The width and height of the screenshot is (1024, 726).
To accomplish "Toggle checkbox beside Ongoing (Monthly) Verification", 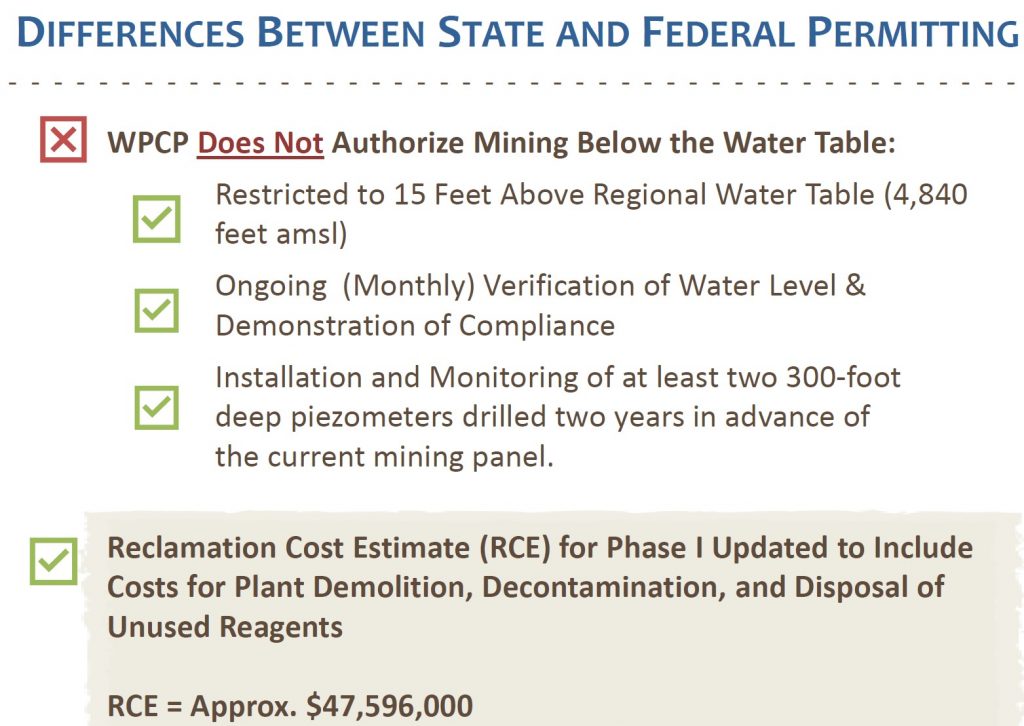I will click(x=157, y=311).
